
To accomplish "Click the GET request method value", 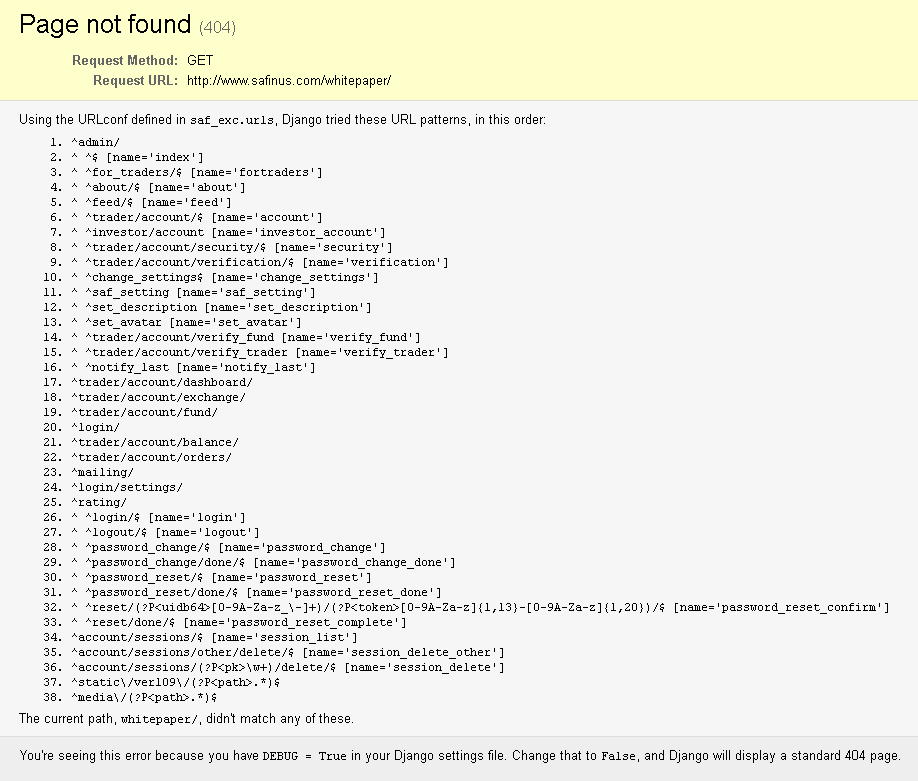I will (x=200, y=60).
